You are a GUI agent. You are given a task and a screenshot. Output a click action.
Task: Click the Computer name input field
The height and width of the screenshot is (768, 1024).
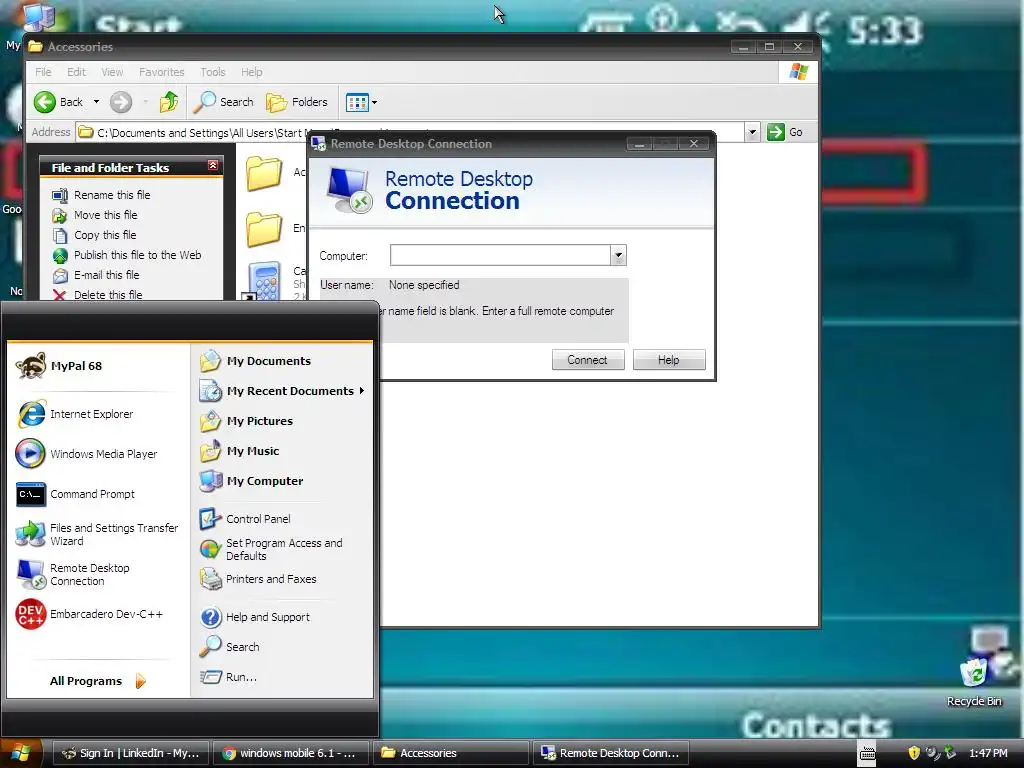[x=500, y=255]
